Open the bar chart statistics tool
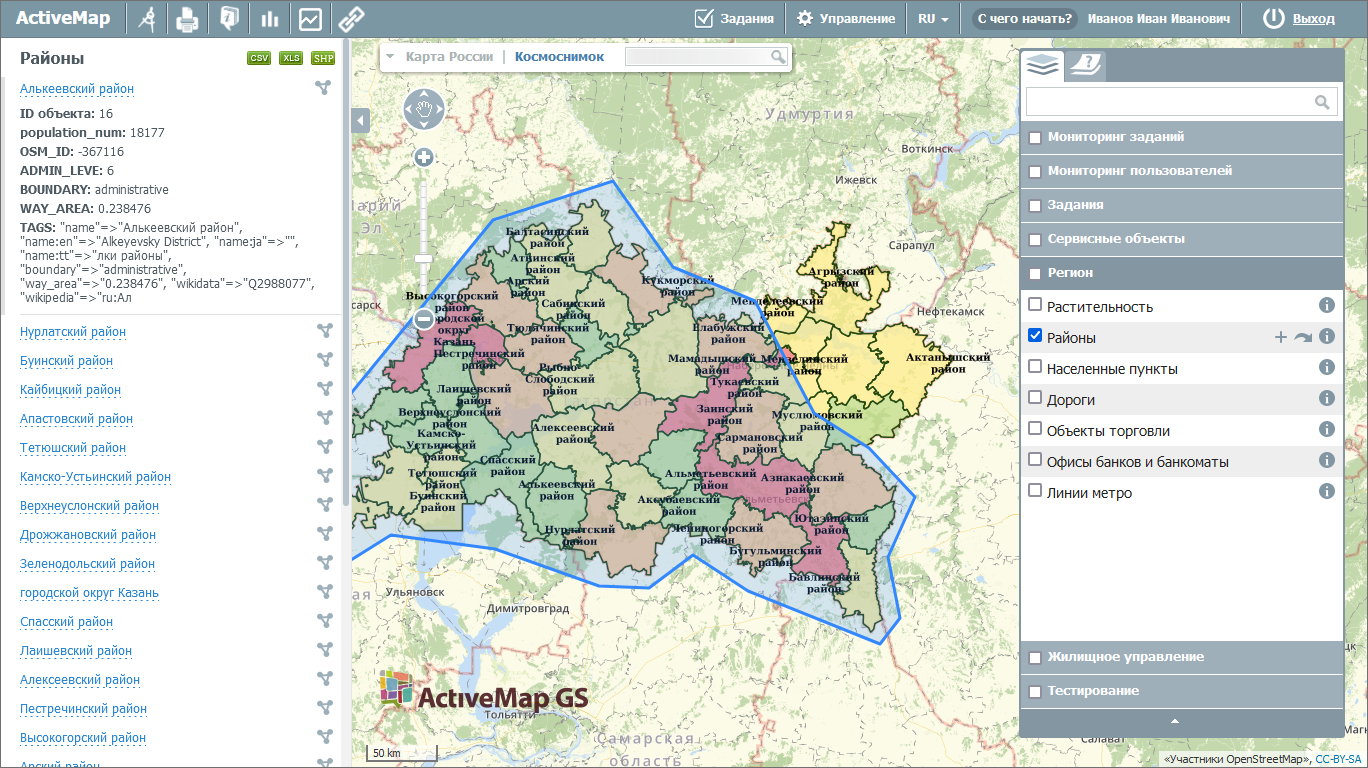The width and height of the screenshot is (1368, 768). (269, 18)
